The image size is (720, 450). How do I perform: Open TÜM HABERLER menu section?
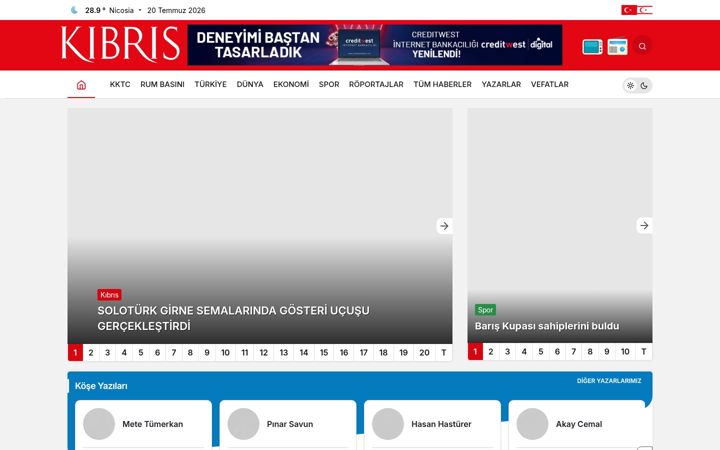pos(442,84)
